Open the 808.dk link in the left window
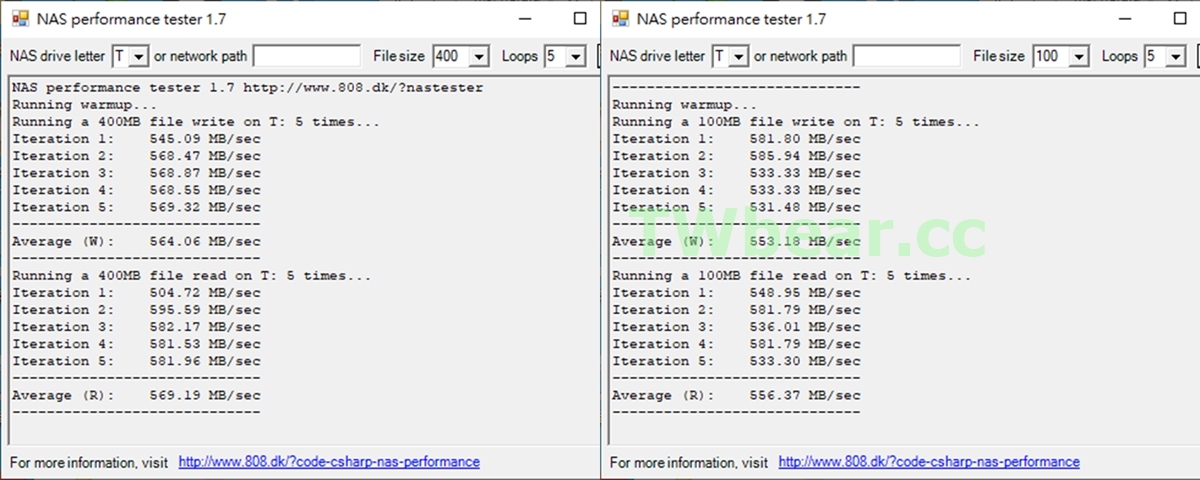The width and height of the screenshot is (1200, 480). point(329,462)
